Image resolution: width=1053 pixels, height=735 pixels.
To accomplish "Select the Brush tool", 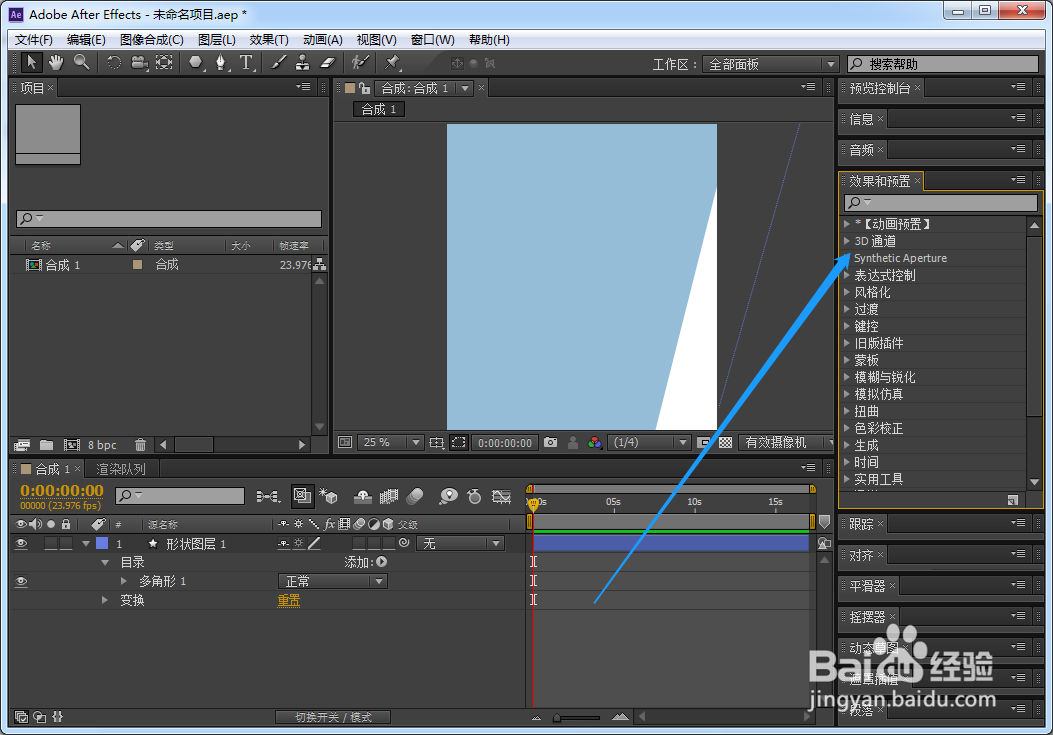I will click(278, 63).
